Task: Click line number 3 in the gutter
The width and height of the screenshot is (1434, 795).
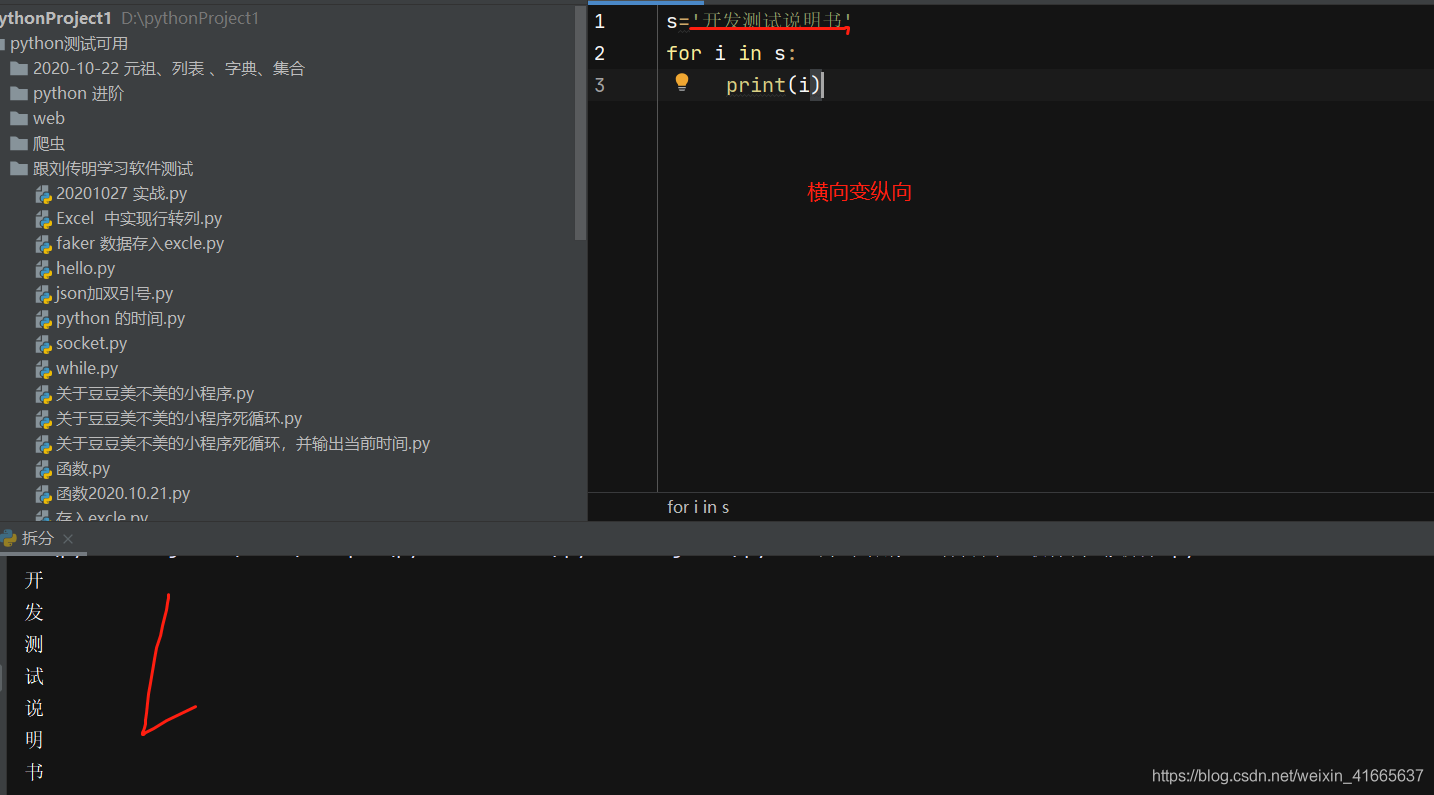Action: point(599,85)
